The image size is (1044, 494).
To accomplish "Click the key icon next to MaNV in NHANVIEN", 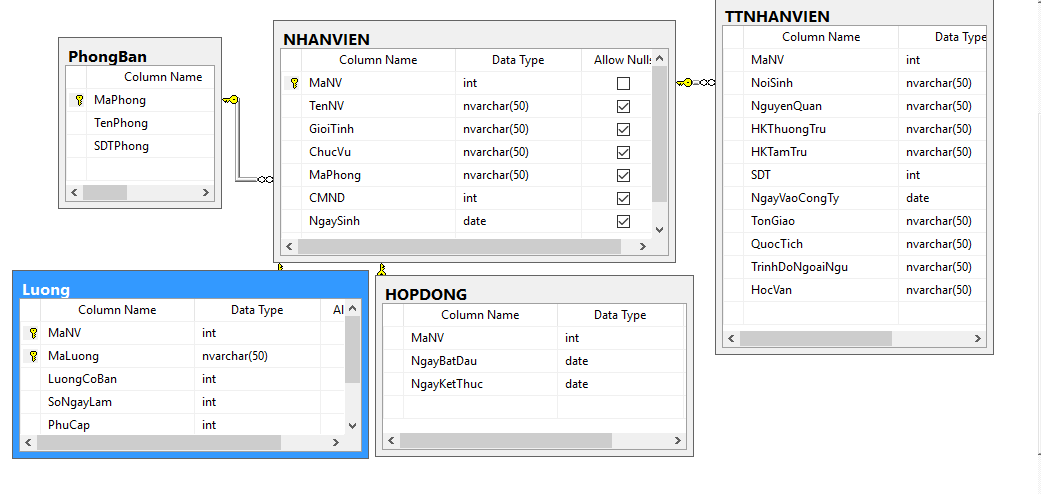I will click(x=294, y=83).
